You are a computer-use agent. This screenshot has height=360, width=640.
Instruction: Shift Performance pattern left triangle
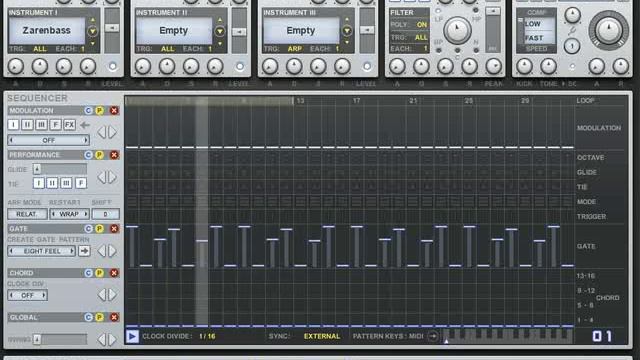pyautogui.click(x=101, y=177)
